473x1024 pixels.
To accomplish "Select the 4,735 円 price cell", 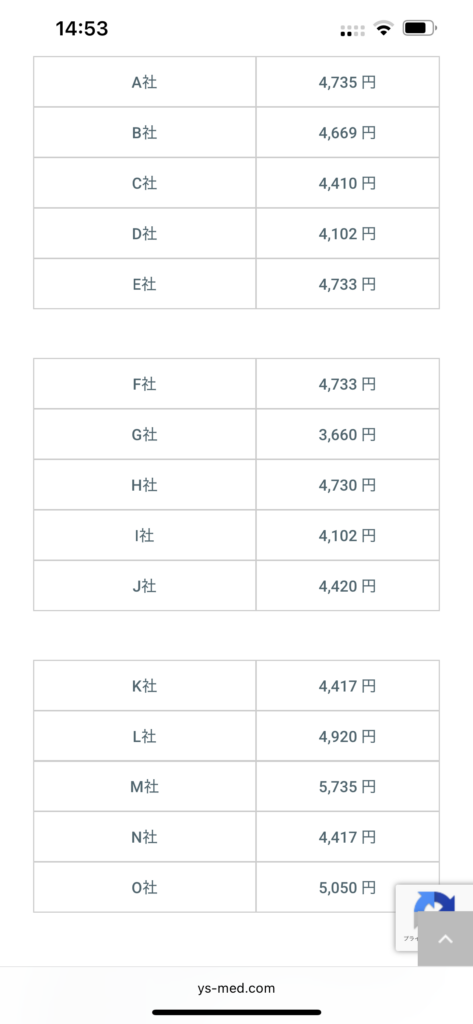I will 348,82.
